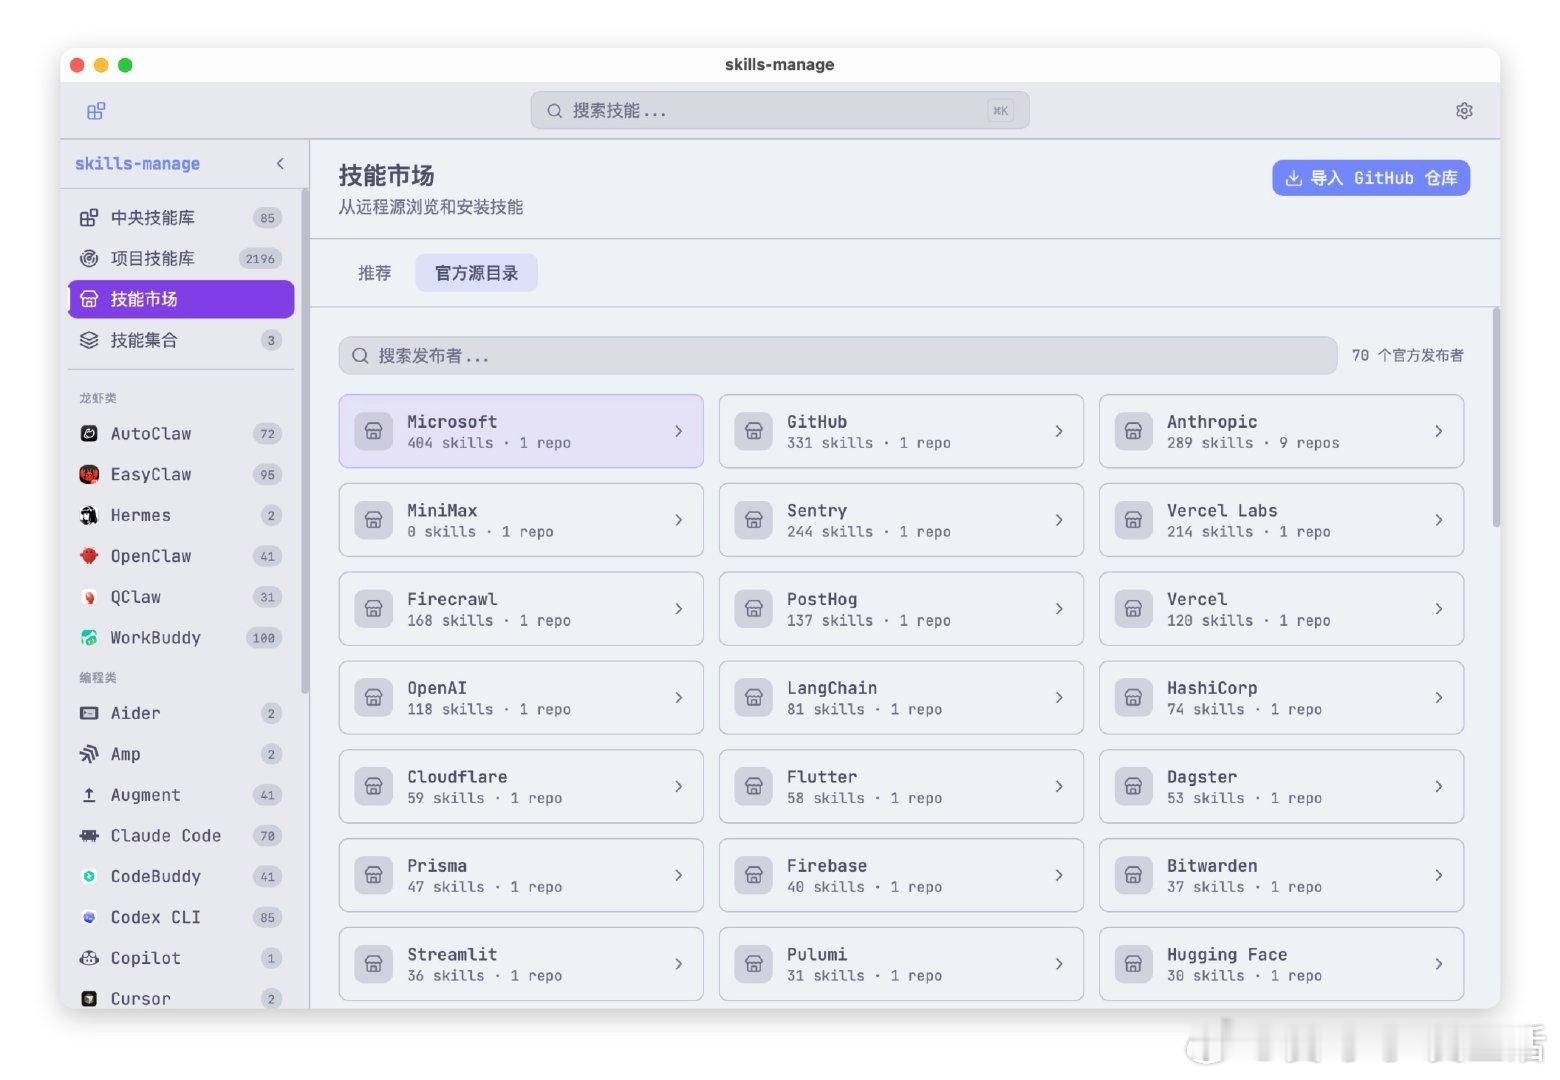Open the PostHog publisher card
This screenshot has width=1560, height=1080.
901,609
